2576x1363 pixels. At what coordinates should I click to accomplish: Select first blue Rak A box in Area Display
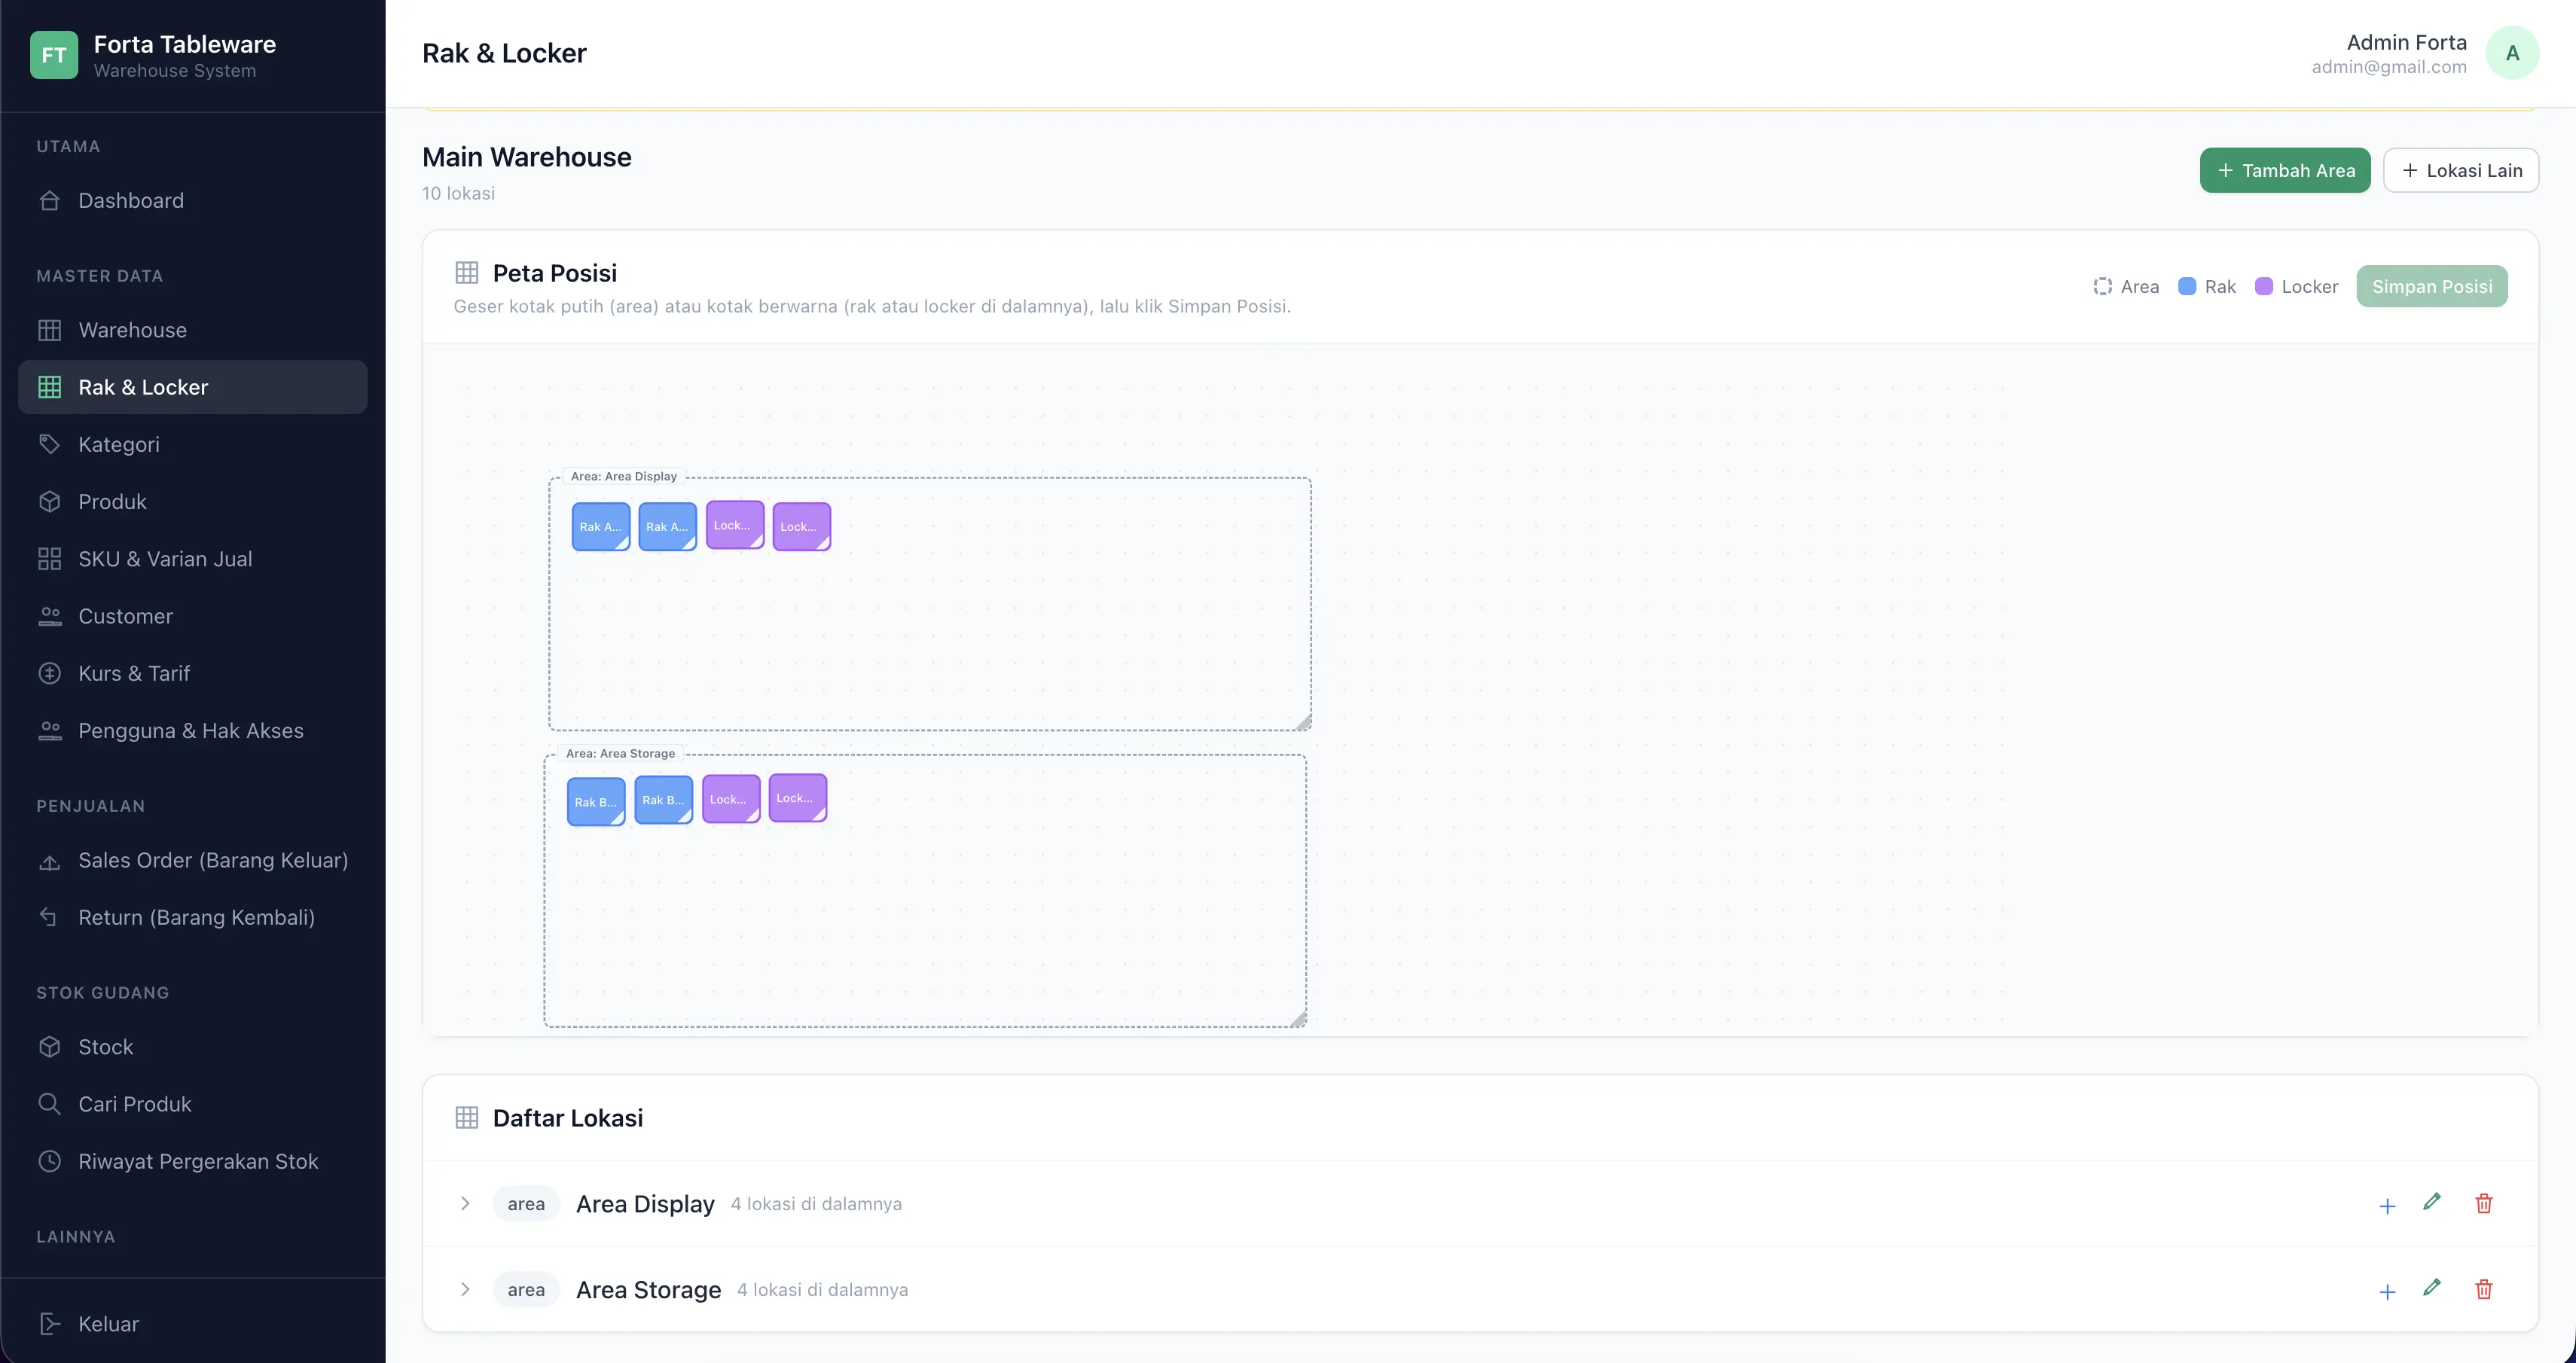click(601, 527)
